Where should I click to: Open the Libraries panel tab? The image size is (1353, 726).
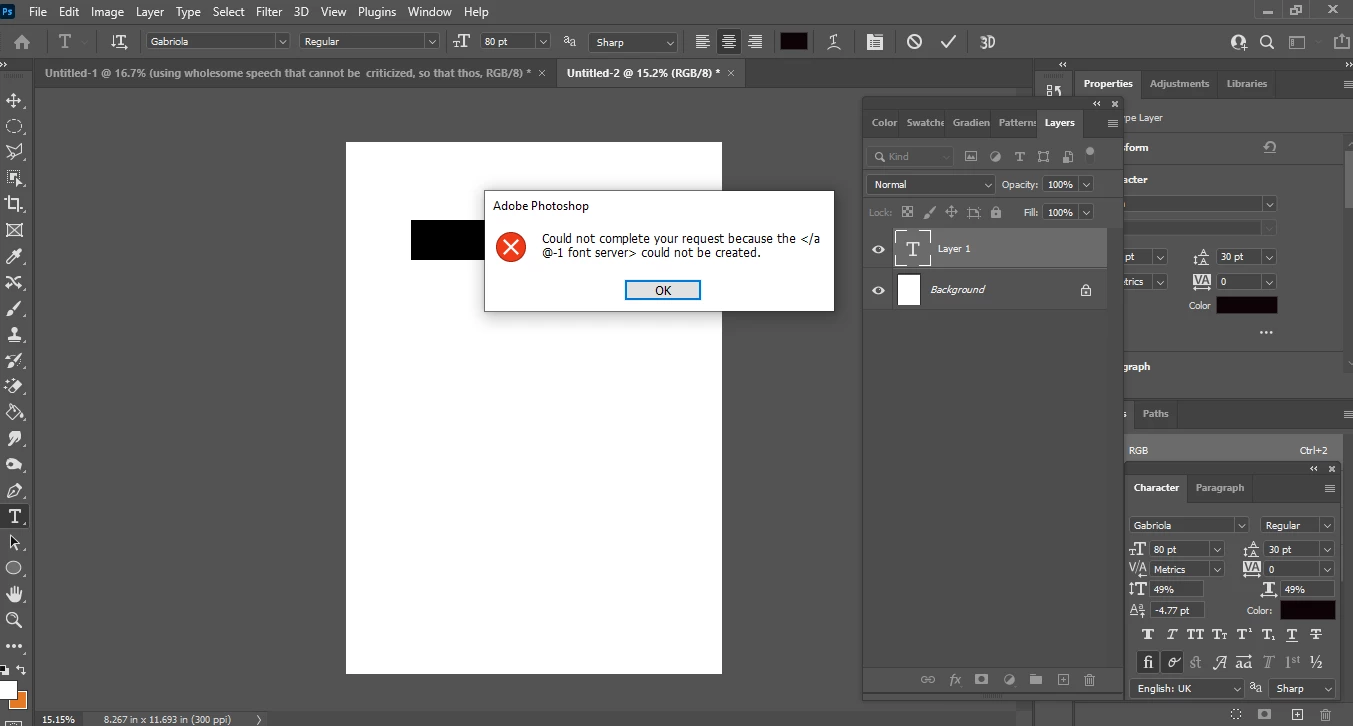point(1247,84)
